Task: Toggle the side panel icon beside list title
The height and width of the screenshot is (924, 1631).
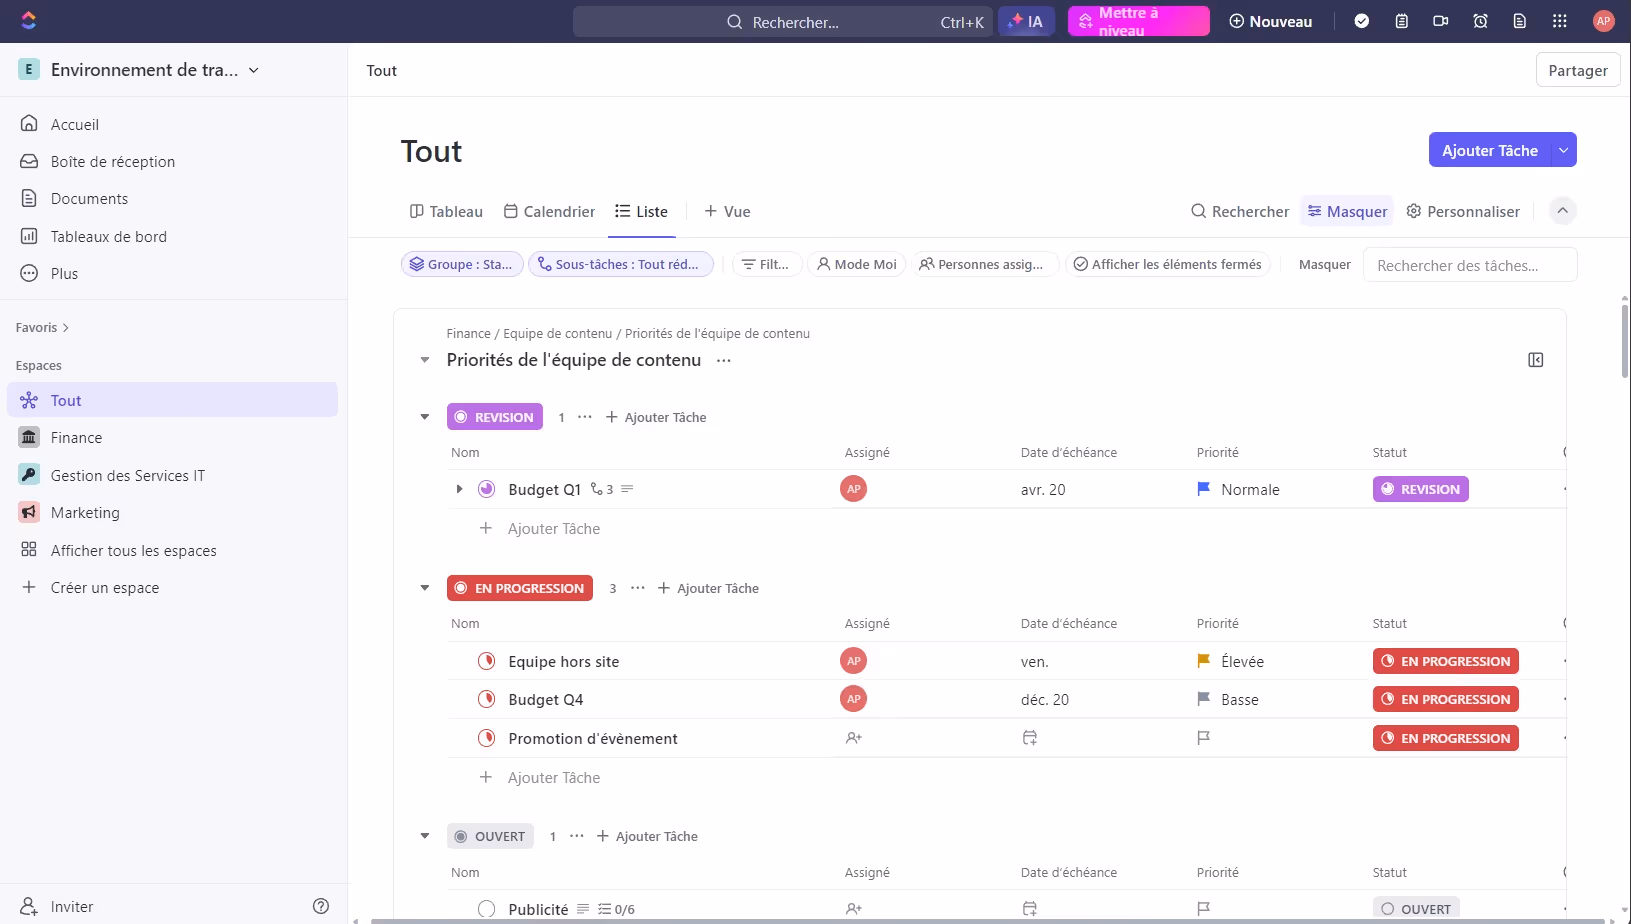Action: (1535, 360)
